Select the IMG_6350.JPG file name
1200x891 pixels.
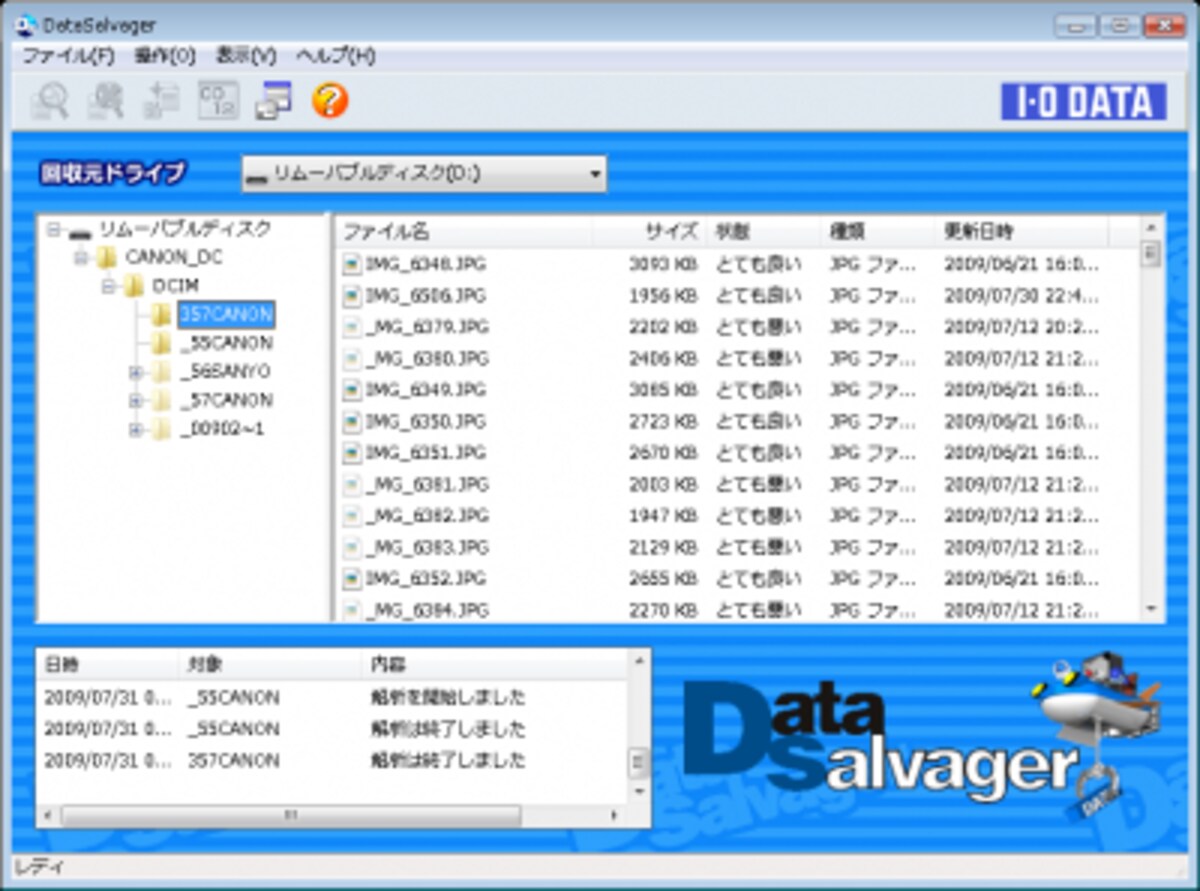point(425,421)
